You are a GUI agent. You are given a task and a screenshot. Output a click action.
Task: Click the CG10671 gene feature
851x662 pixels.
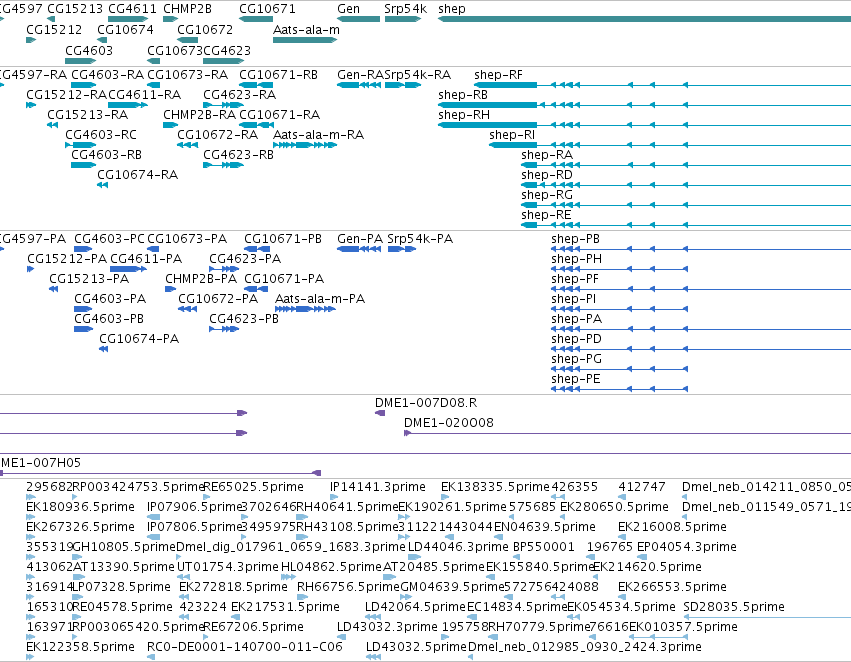pyautogui.click(x=256, y=19)
